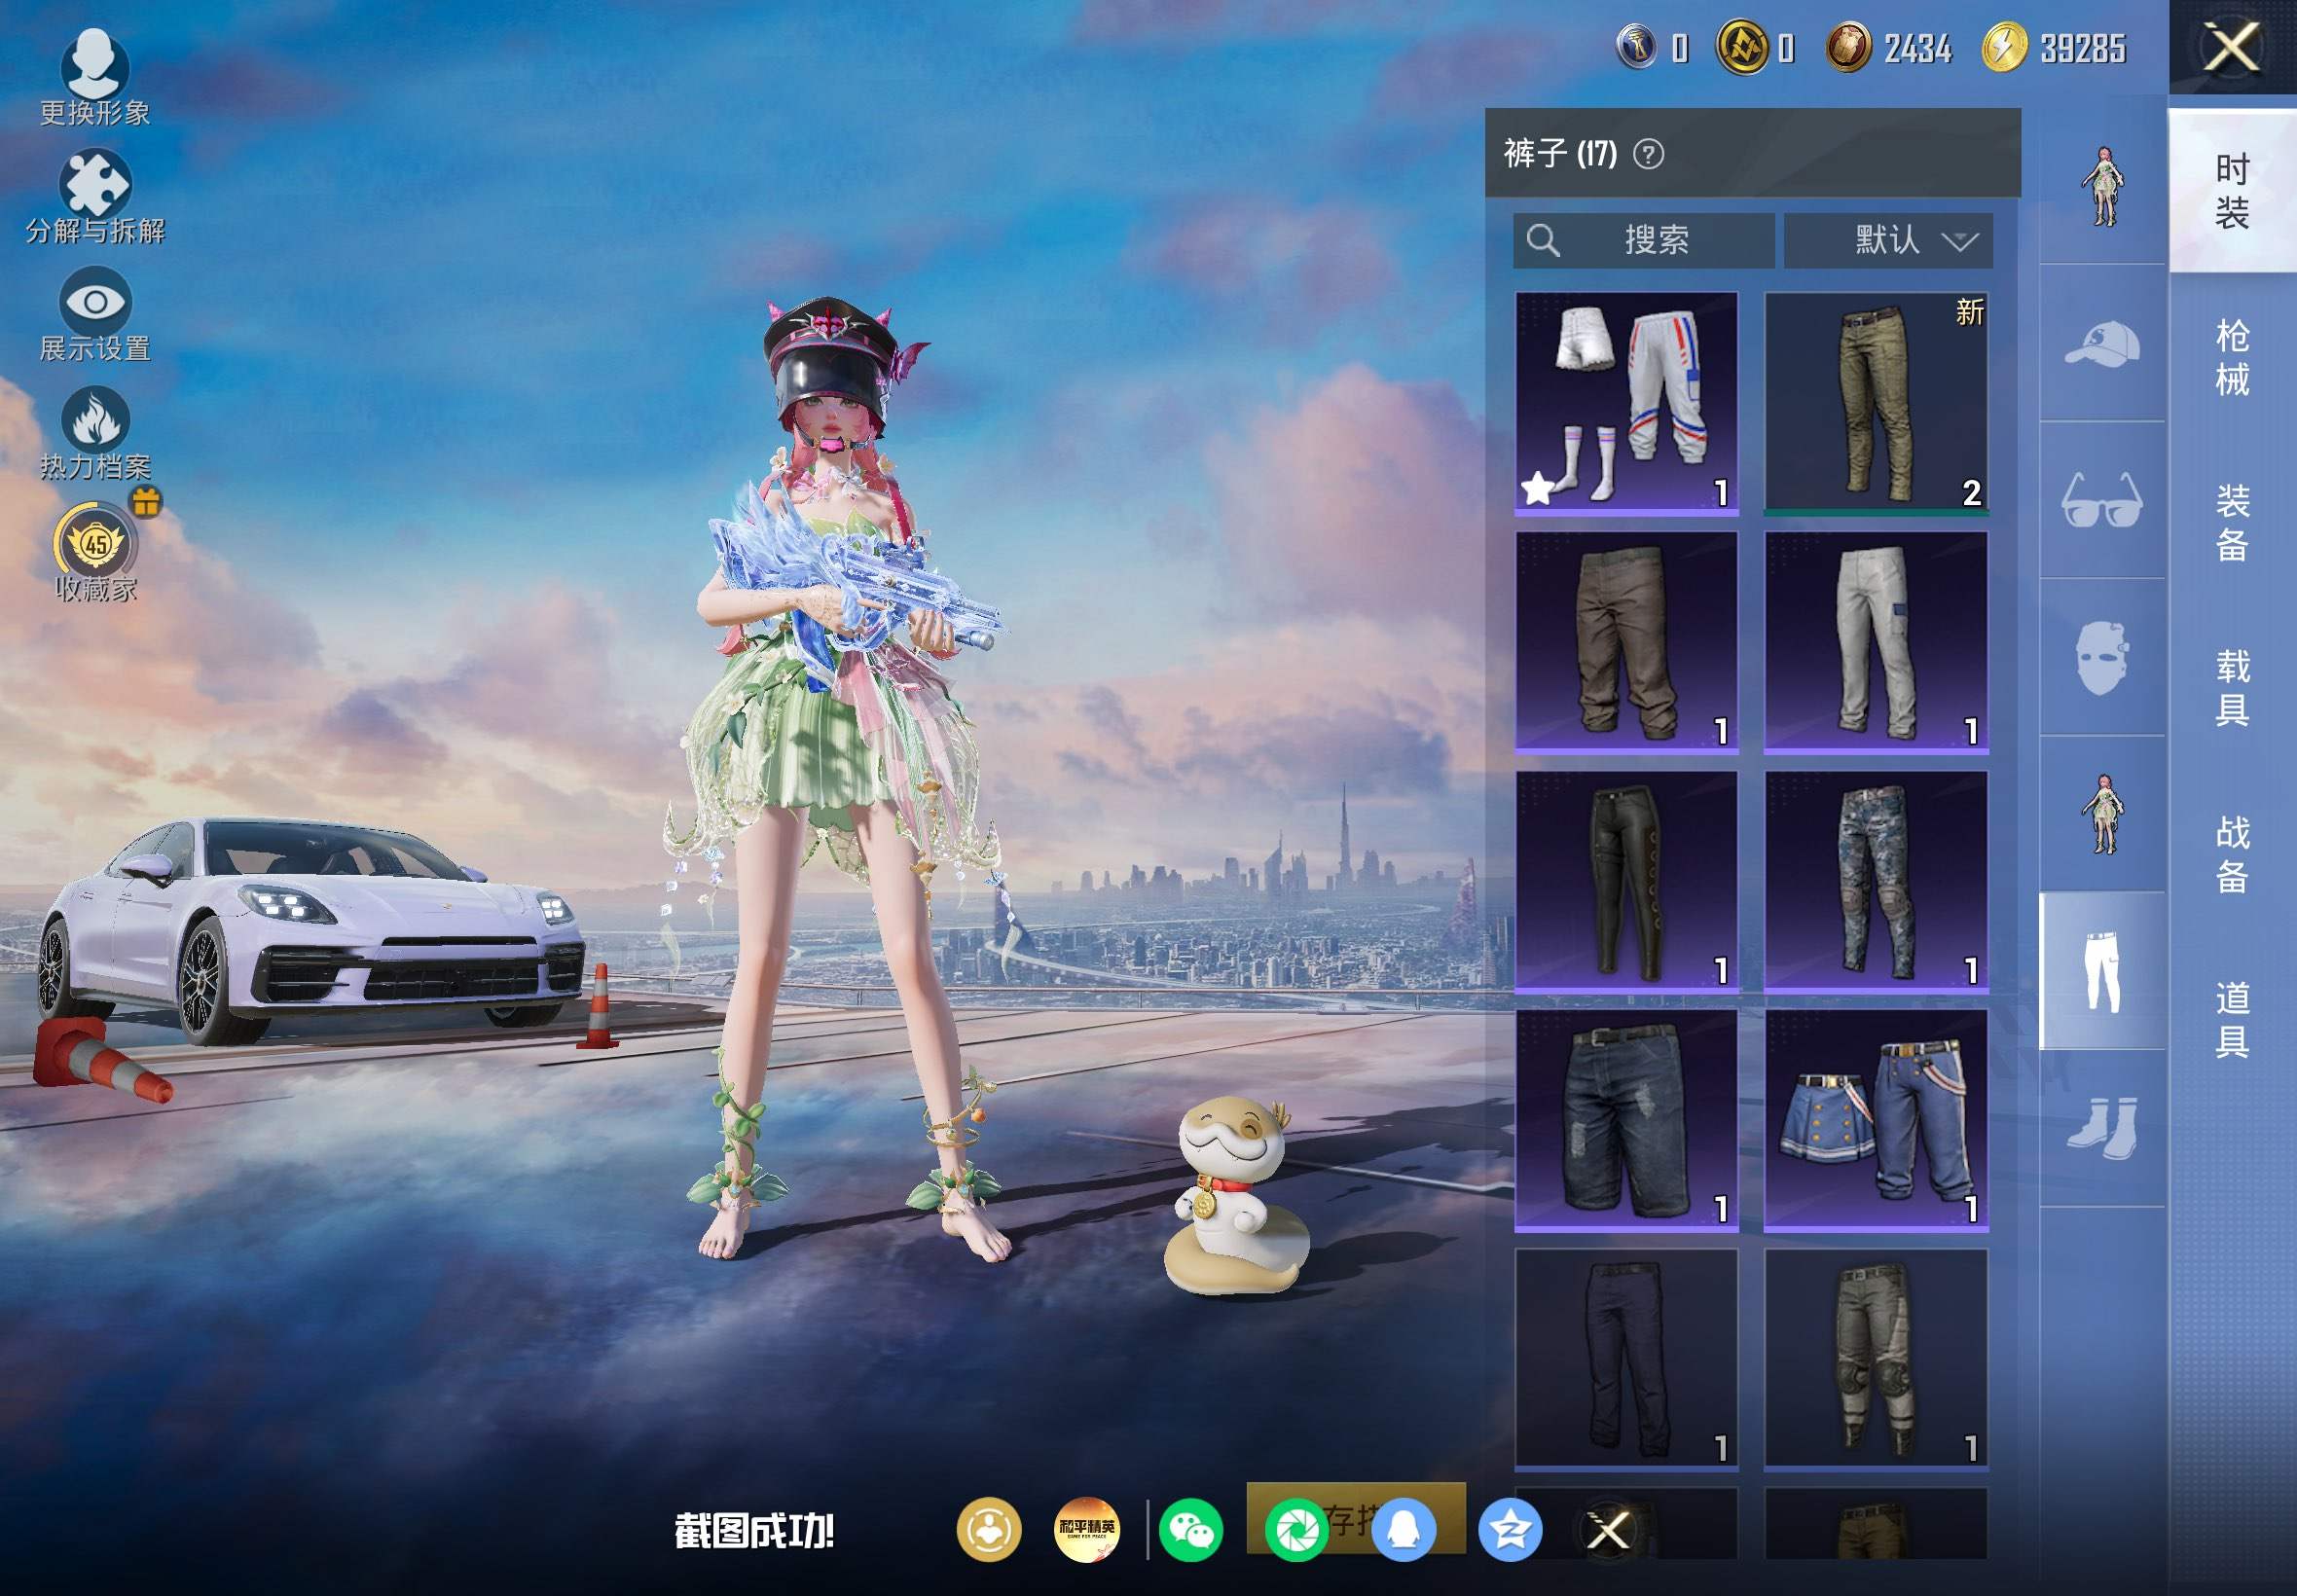Click the gold M badge currency icon

pos(1741,47)
